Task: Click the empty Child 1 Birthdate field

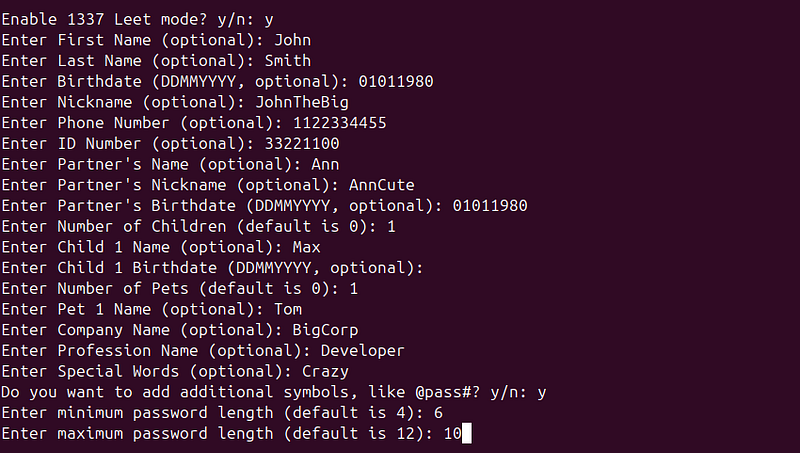Action: (439, 268)
